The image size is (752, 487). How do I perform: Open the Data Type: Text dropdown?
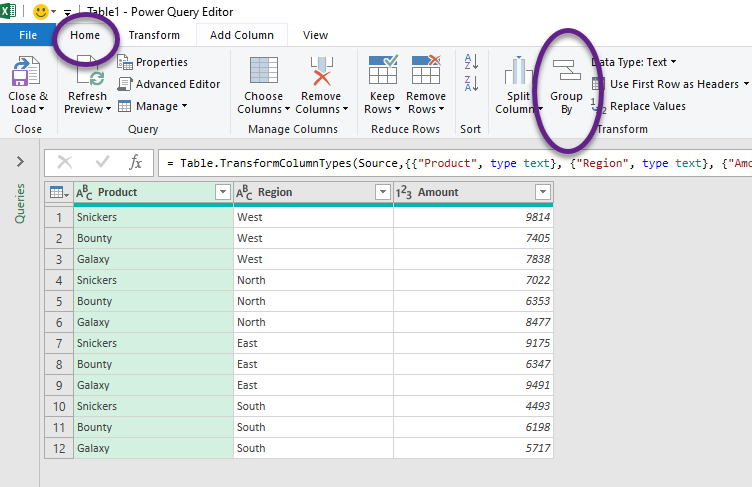[634, 62]
